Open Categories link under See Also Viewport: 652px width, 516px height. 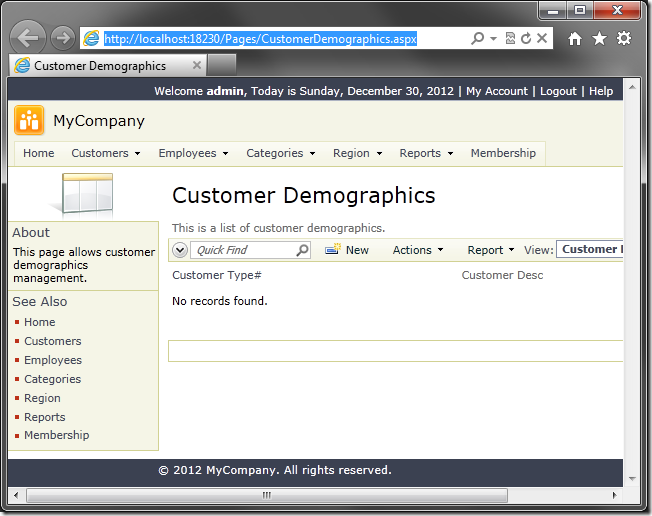point(52,379)
